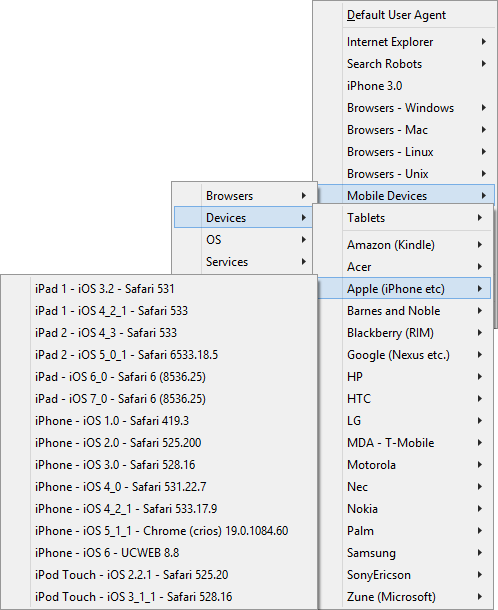Image resolution: width=498 pixels, height=610 pixels.
Task: Choose iPhone 3.0 user agent
Action: (x=405, y=86)
